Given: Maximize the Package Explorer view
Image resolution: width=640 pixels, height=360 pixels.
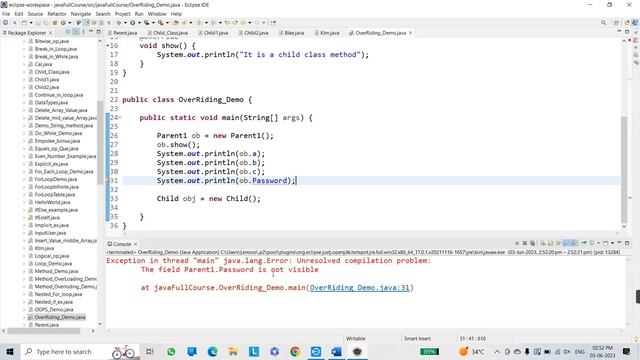Looking at the screenshot, I should pos(98,31).
